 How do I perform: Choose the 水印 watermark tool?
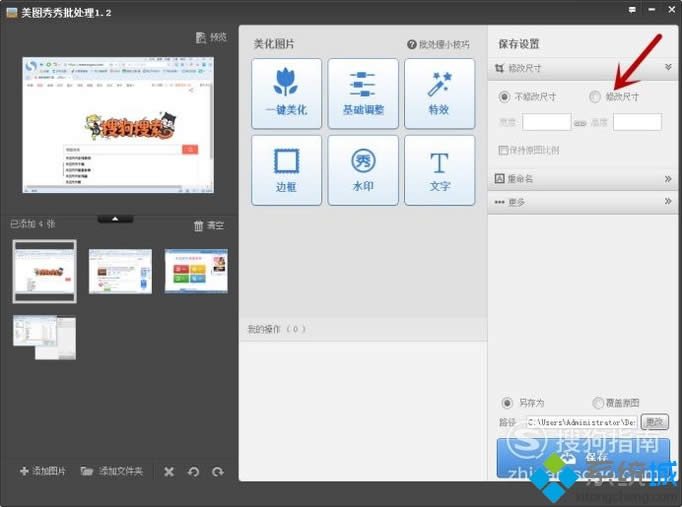(x=363, y=169)
